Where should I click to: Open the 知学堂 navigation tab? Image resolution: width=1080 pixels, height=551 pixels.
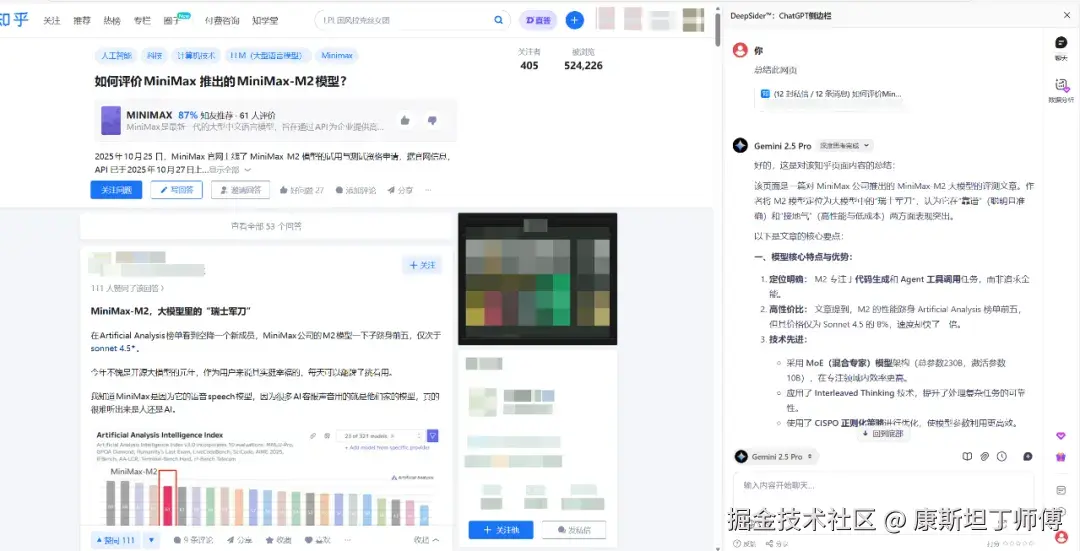click(265, 21)
